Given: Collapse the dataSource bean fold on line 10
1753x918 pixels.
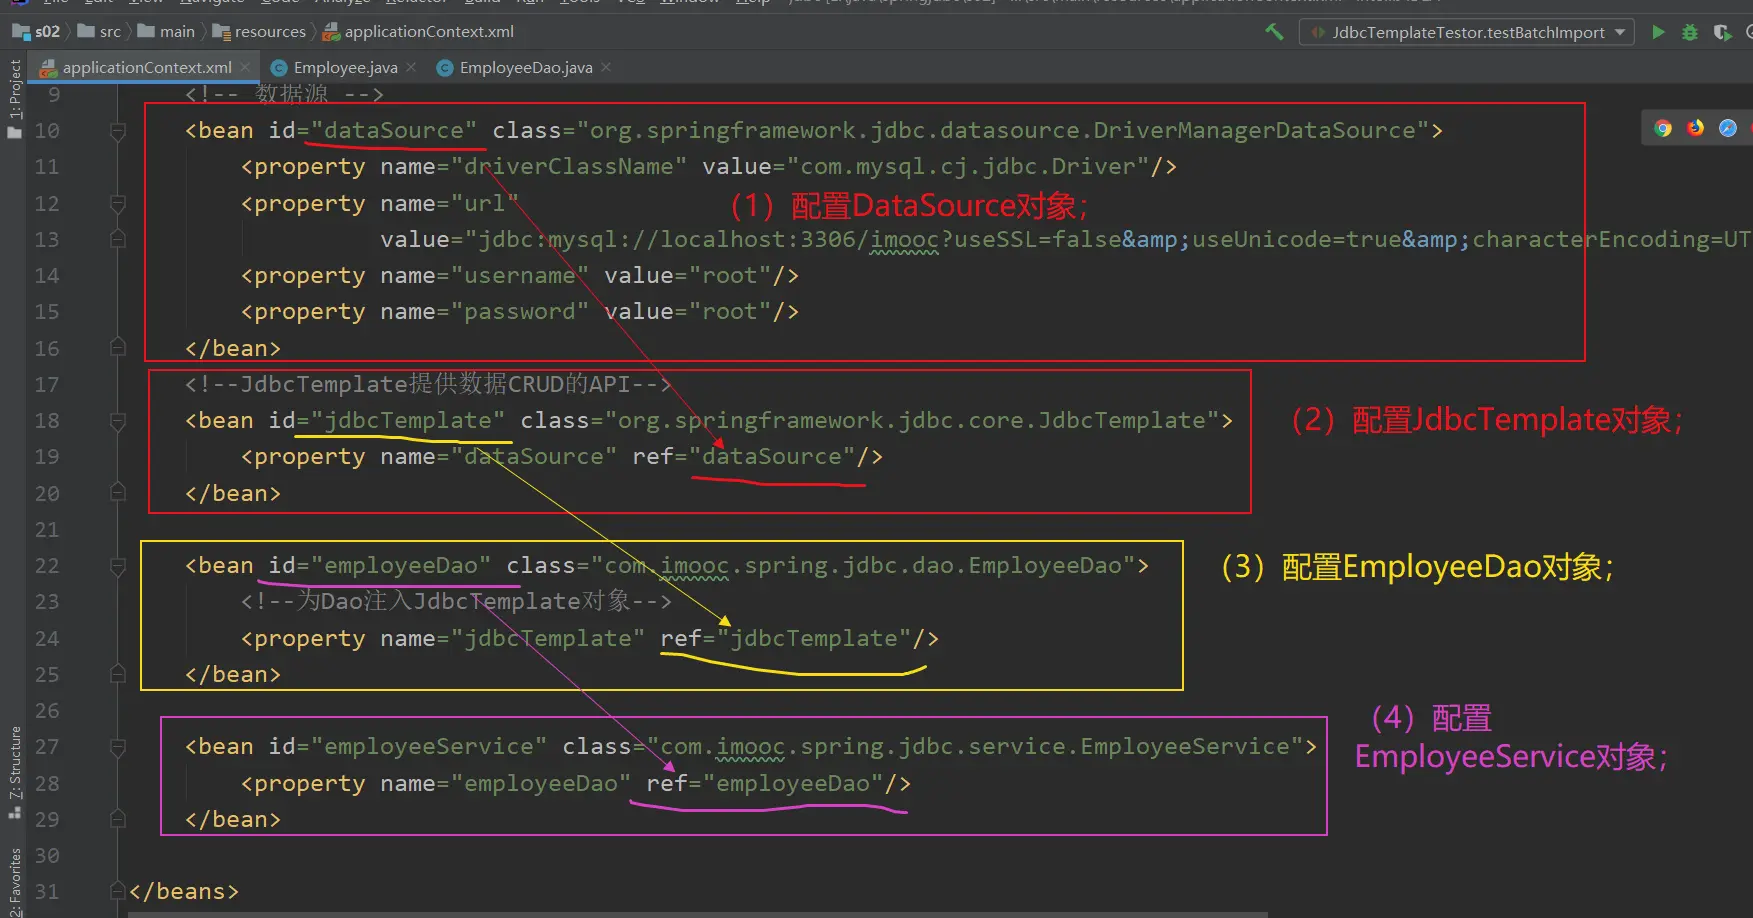Looking at the screenshot, I should point(118,131).
